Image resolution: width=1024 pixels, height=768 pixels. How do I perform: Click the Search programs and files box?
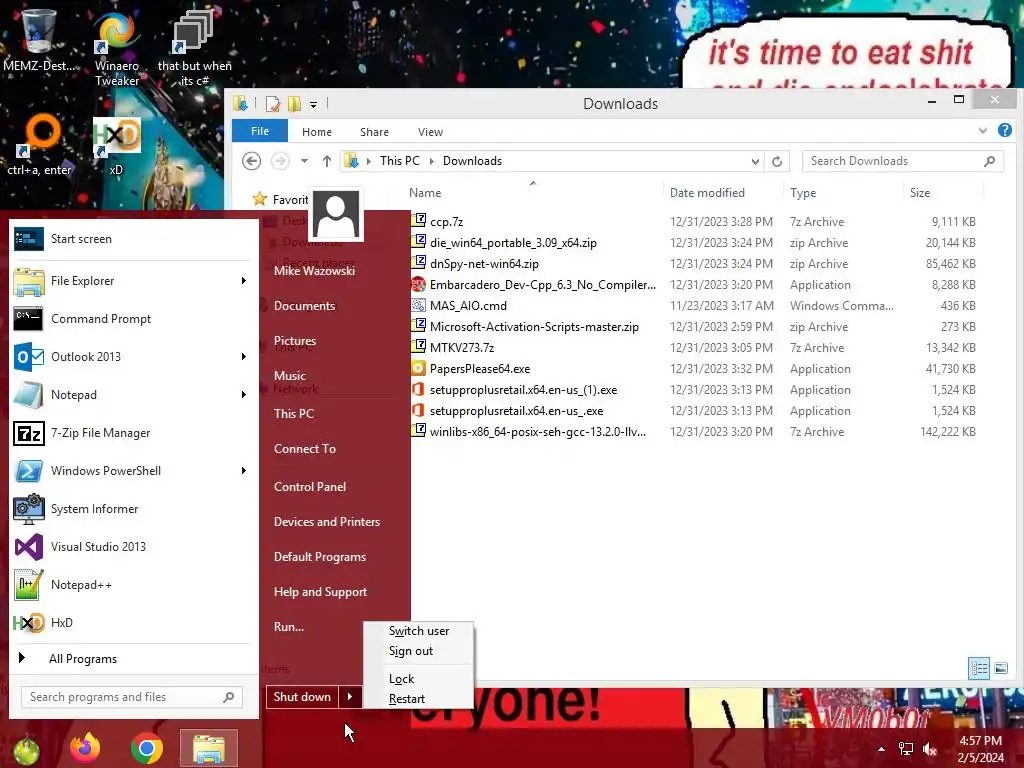131,697
